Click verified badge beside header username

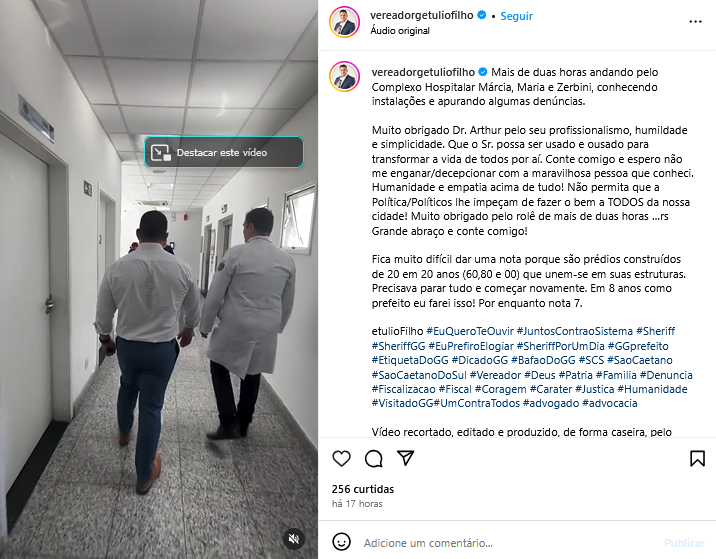pyautogui.click(x=482, y=15)
